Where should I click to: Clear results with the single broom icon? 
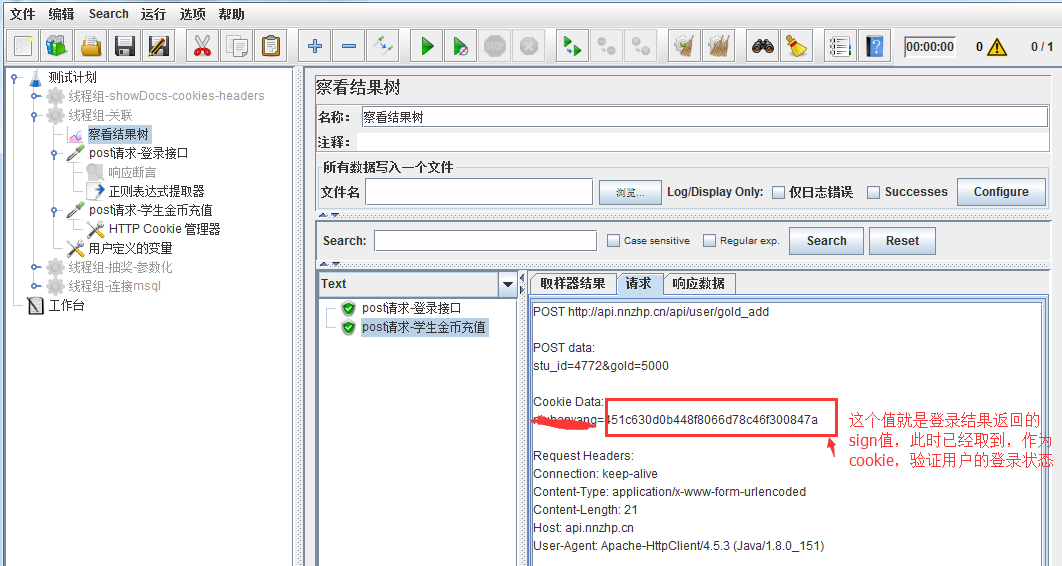coord(684,46)
